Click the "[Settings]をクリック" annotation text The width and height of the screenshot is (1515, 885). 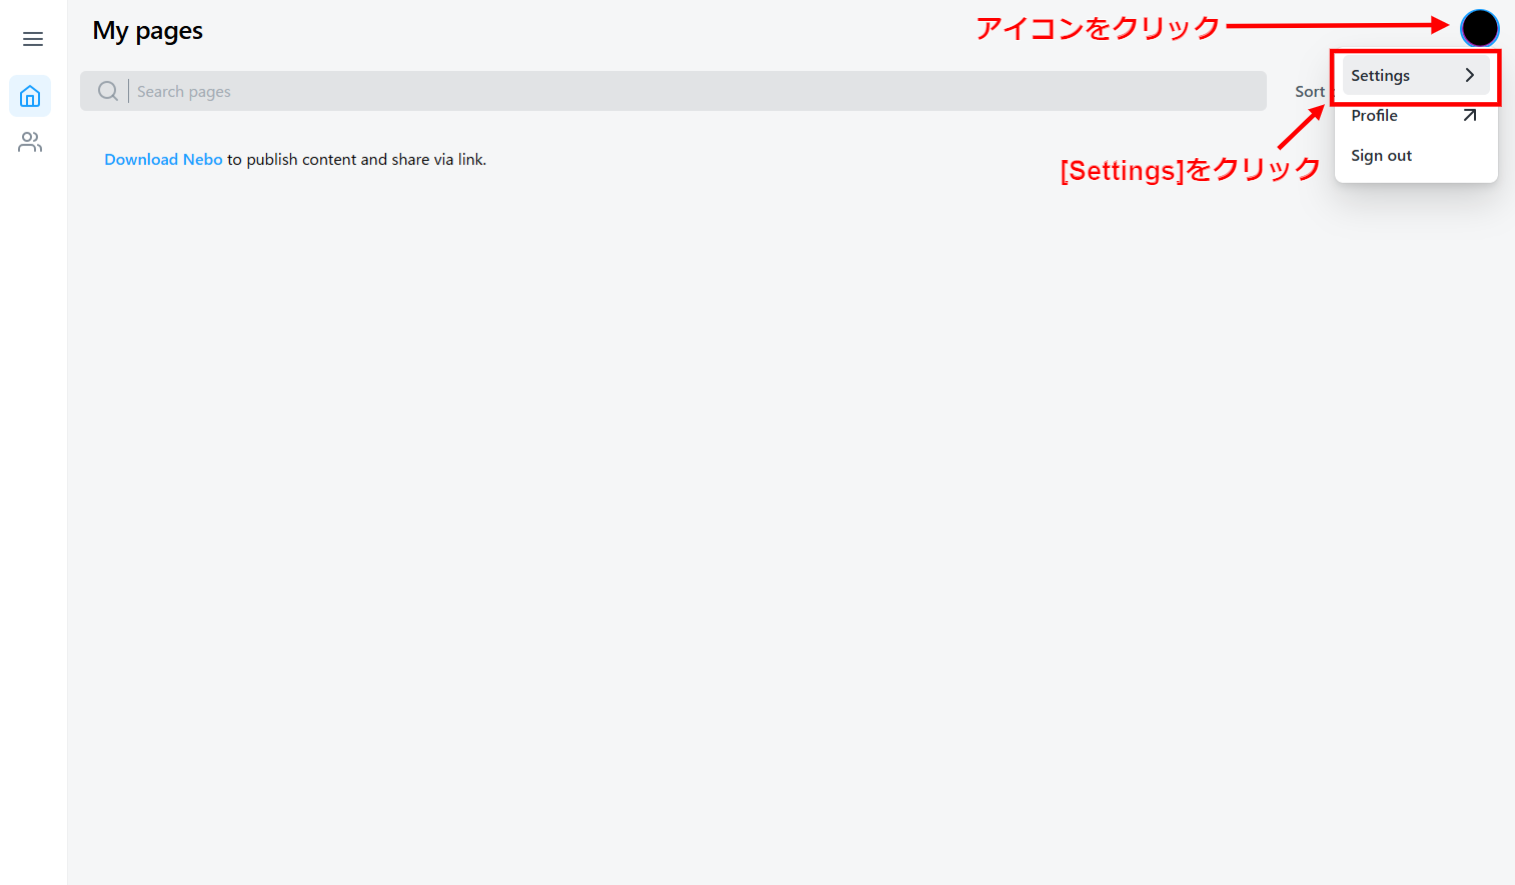click(x=1190, y=170)
